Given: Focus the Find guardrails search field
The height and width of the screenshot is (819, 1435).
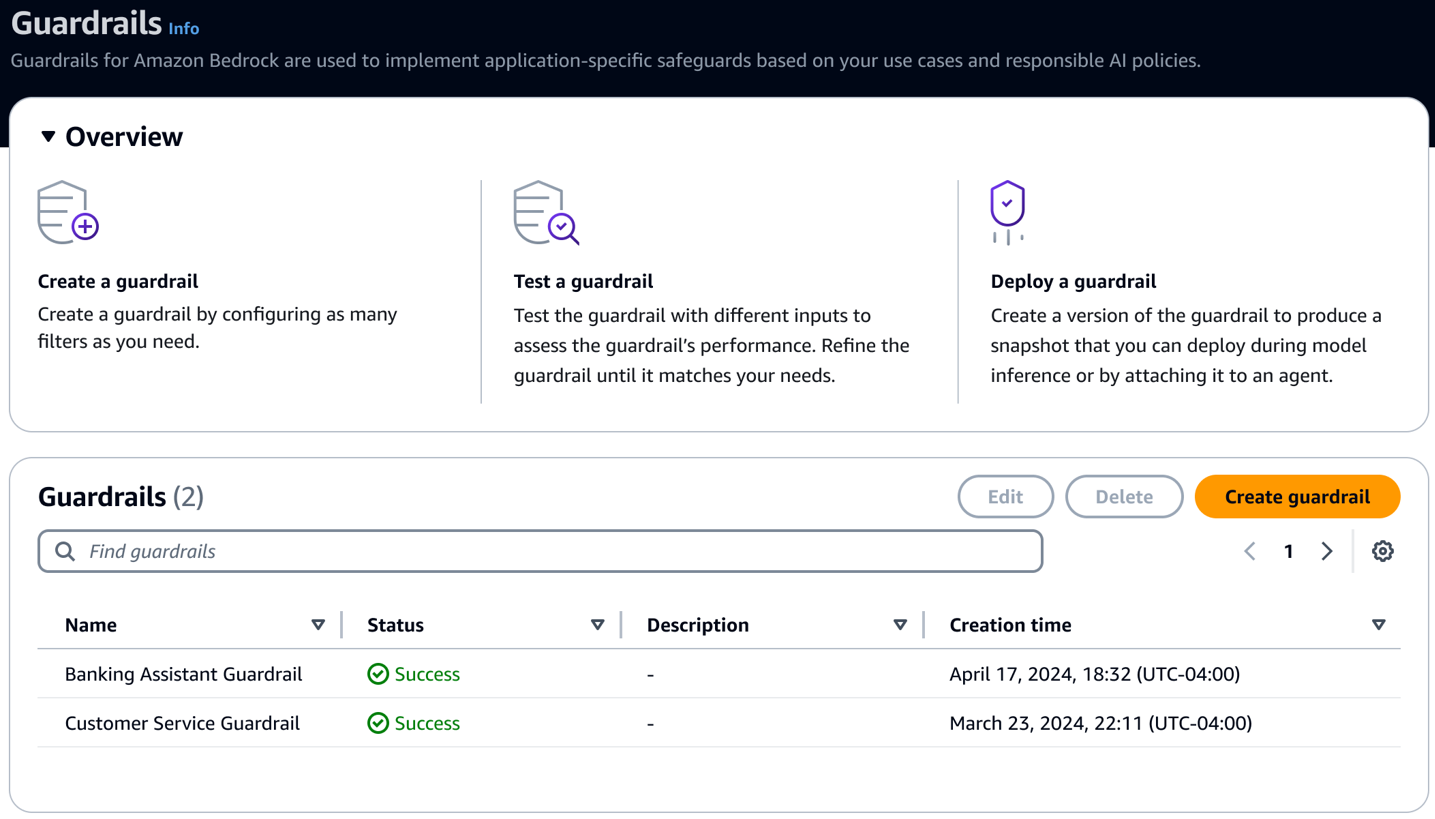Looking at the screenshot, I should coord(540,551).
